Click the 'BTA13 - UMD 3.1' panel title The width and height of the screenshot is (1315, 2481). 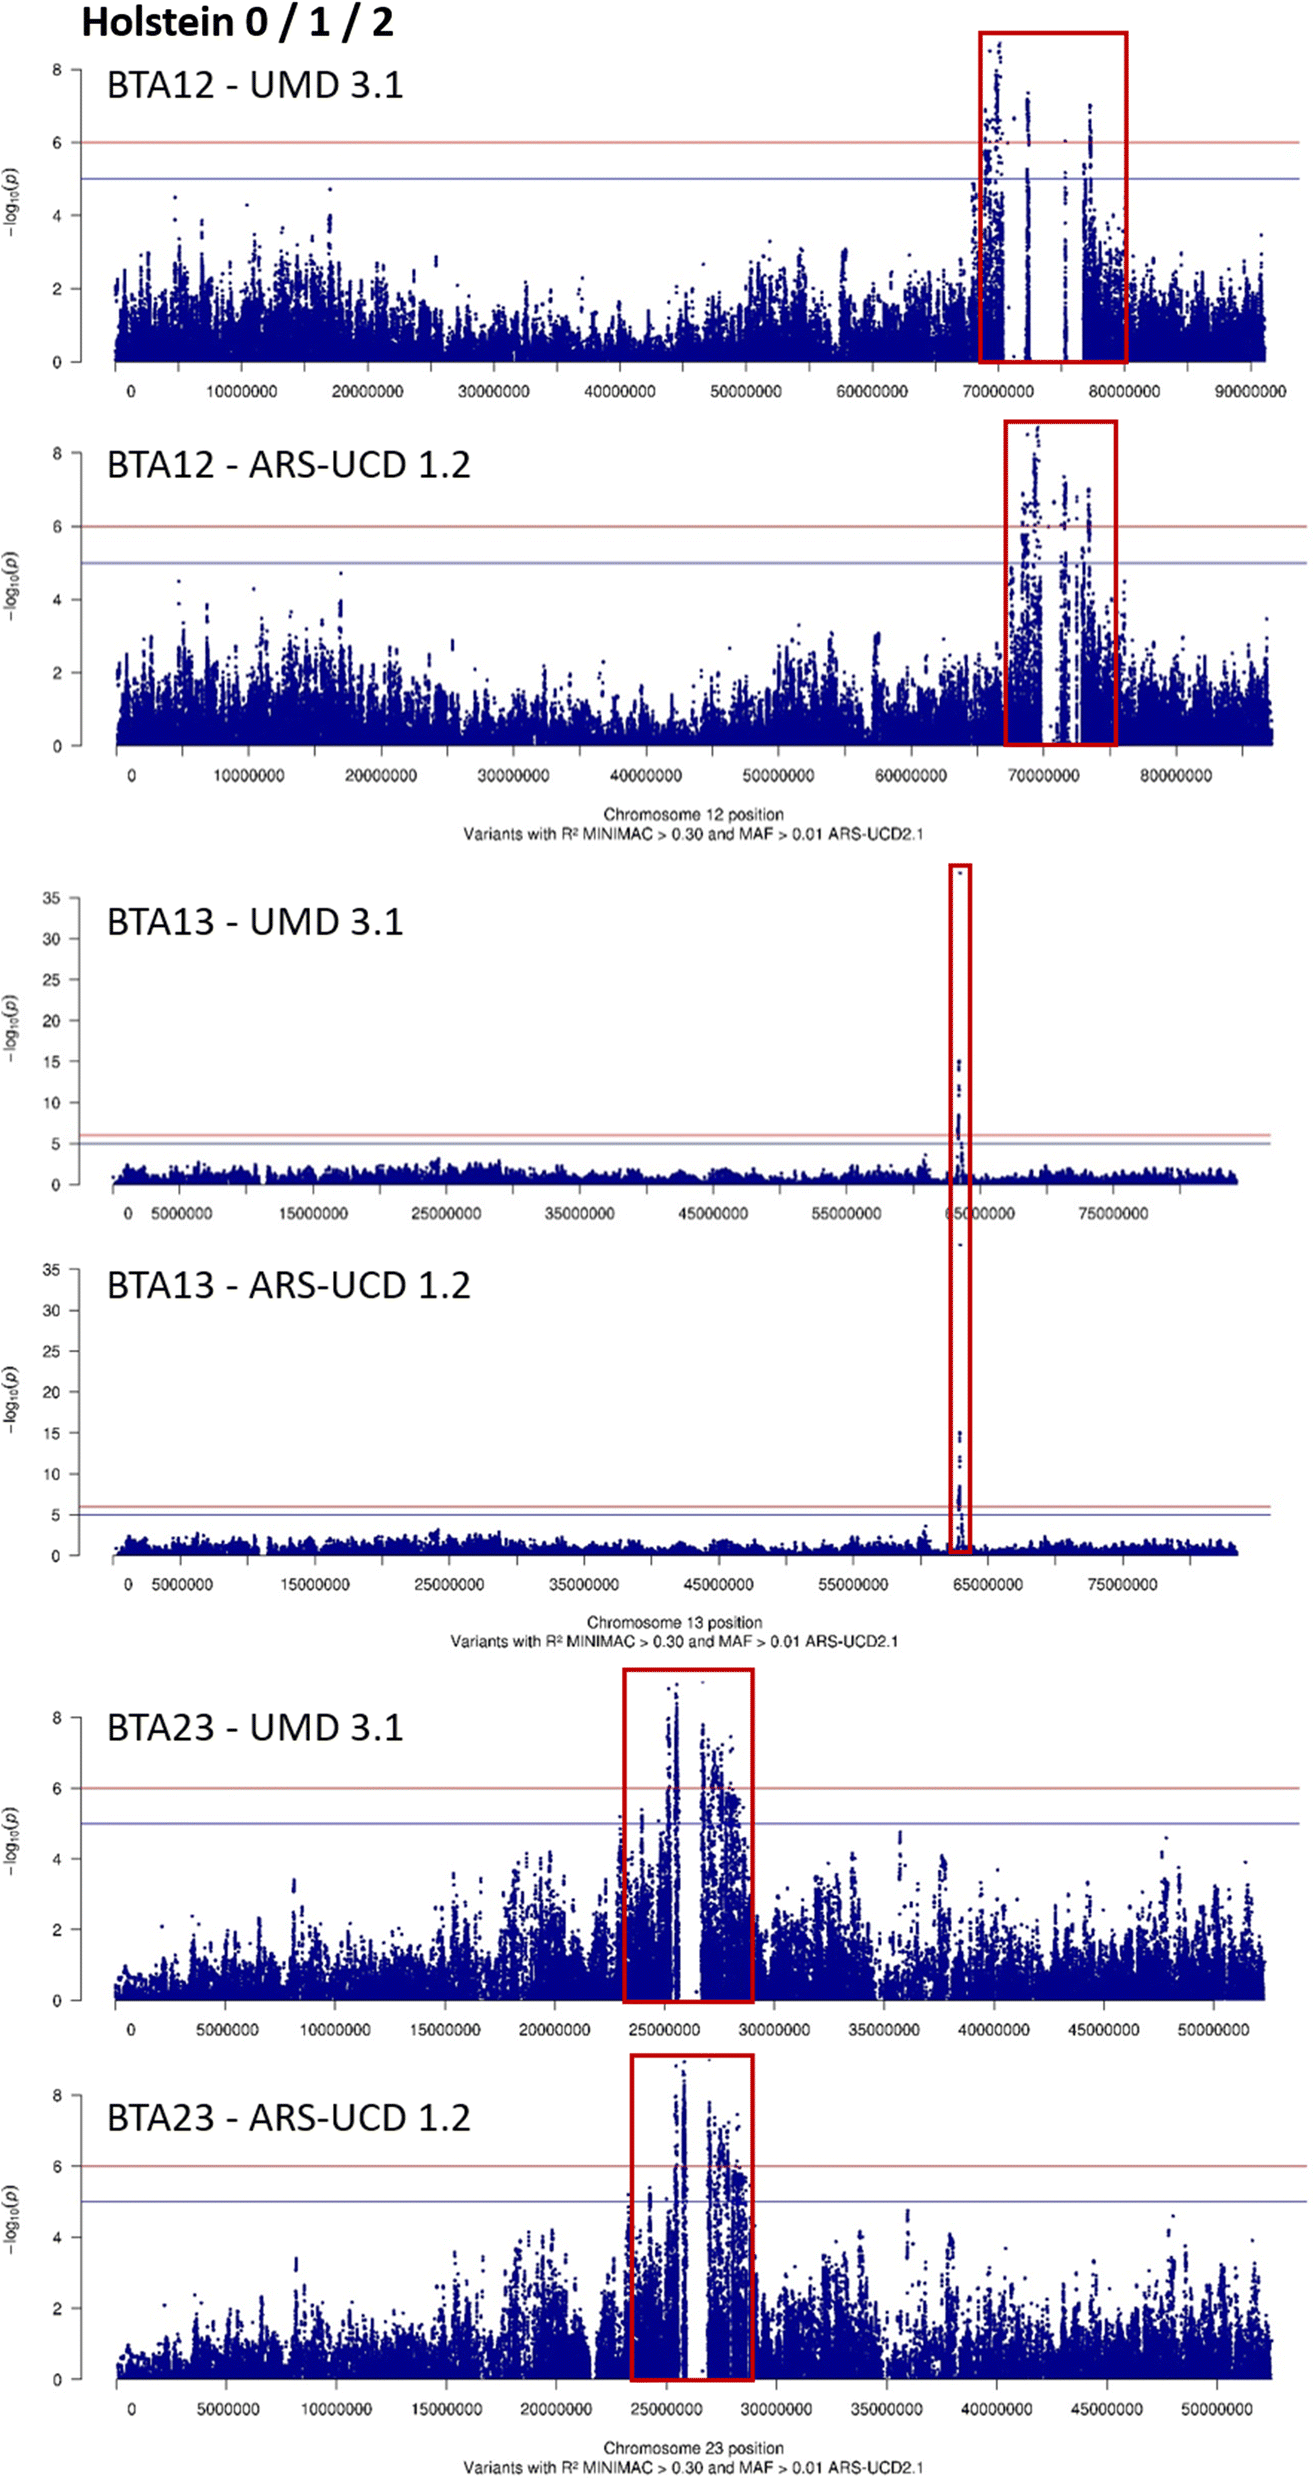pyautogui.click(x=255, y=922)
